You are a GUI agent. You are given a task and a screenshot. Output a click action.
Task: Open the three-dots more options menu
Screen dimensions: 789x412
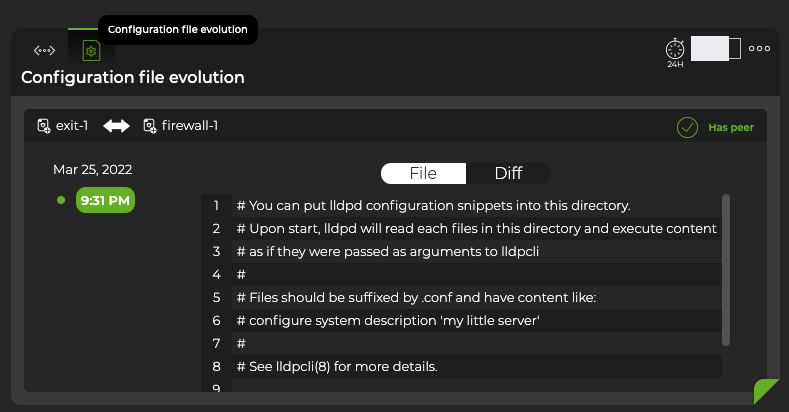(759, 48)
